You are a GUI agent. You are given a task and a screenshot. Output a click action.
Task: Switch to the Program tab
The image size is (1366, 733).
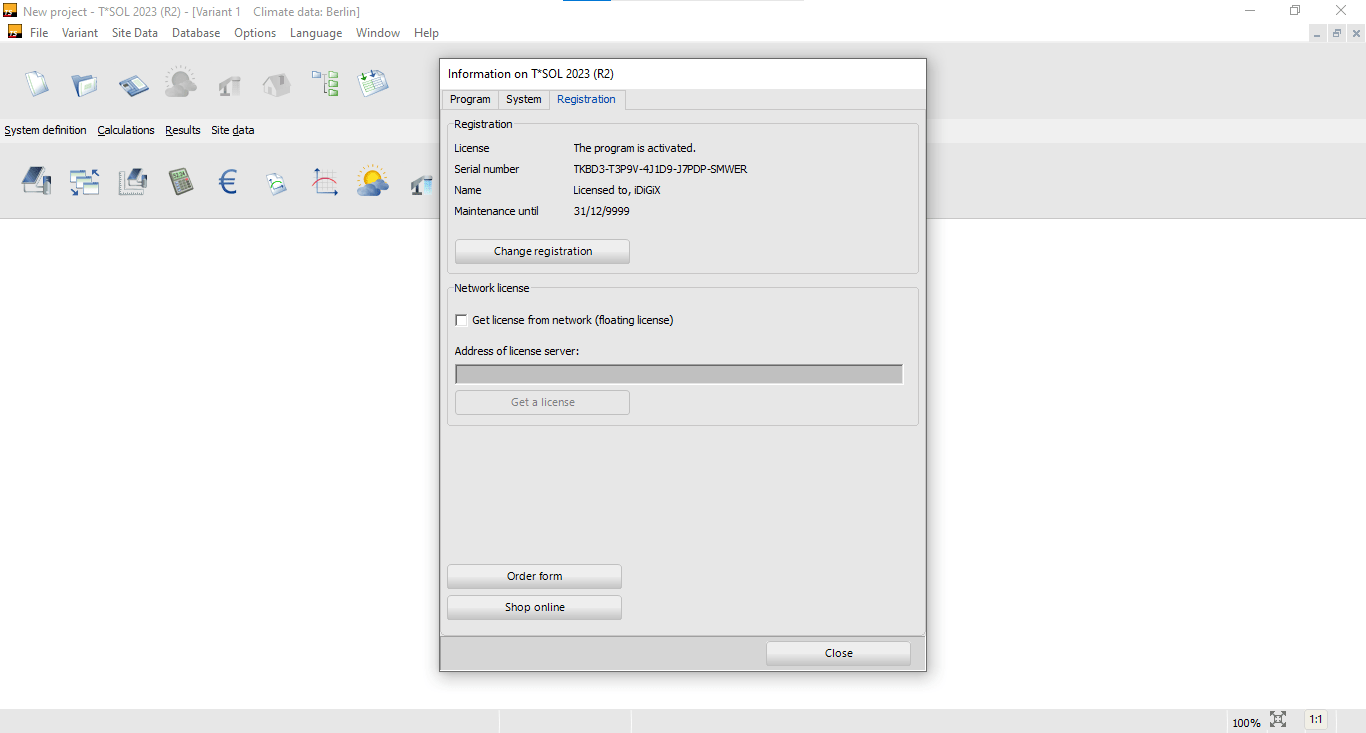pos(470,99)
